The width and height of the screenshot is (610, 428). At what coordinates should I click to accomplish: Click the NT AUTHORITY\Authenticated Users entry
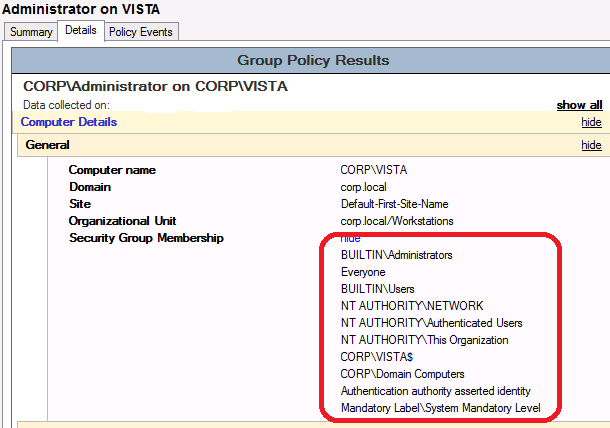tap(431, 323)
